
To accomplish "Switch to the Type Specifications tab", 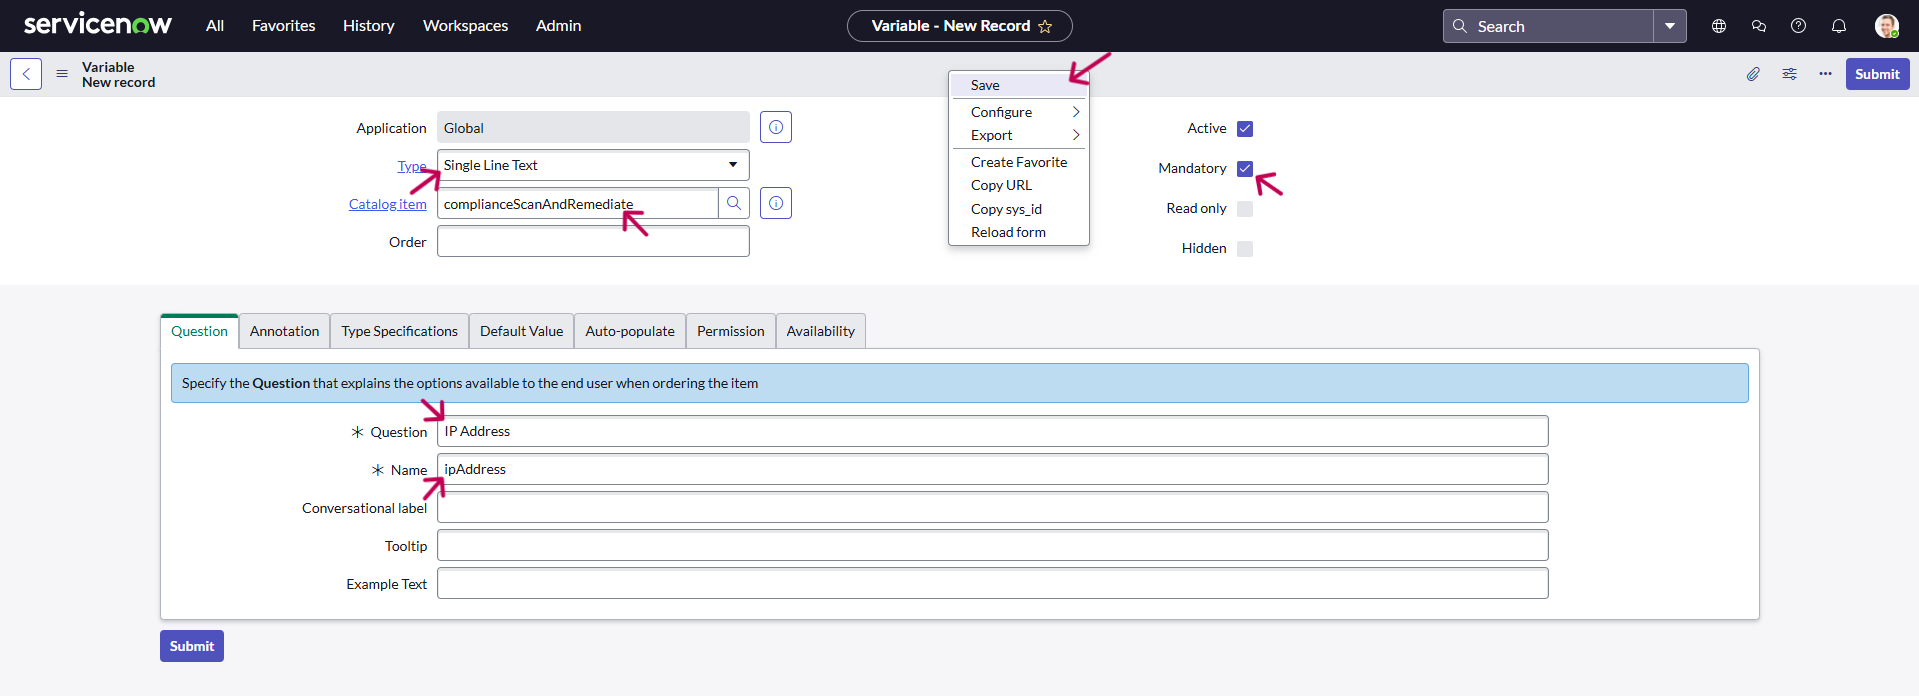I will tap(399, 332).
